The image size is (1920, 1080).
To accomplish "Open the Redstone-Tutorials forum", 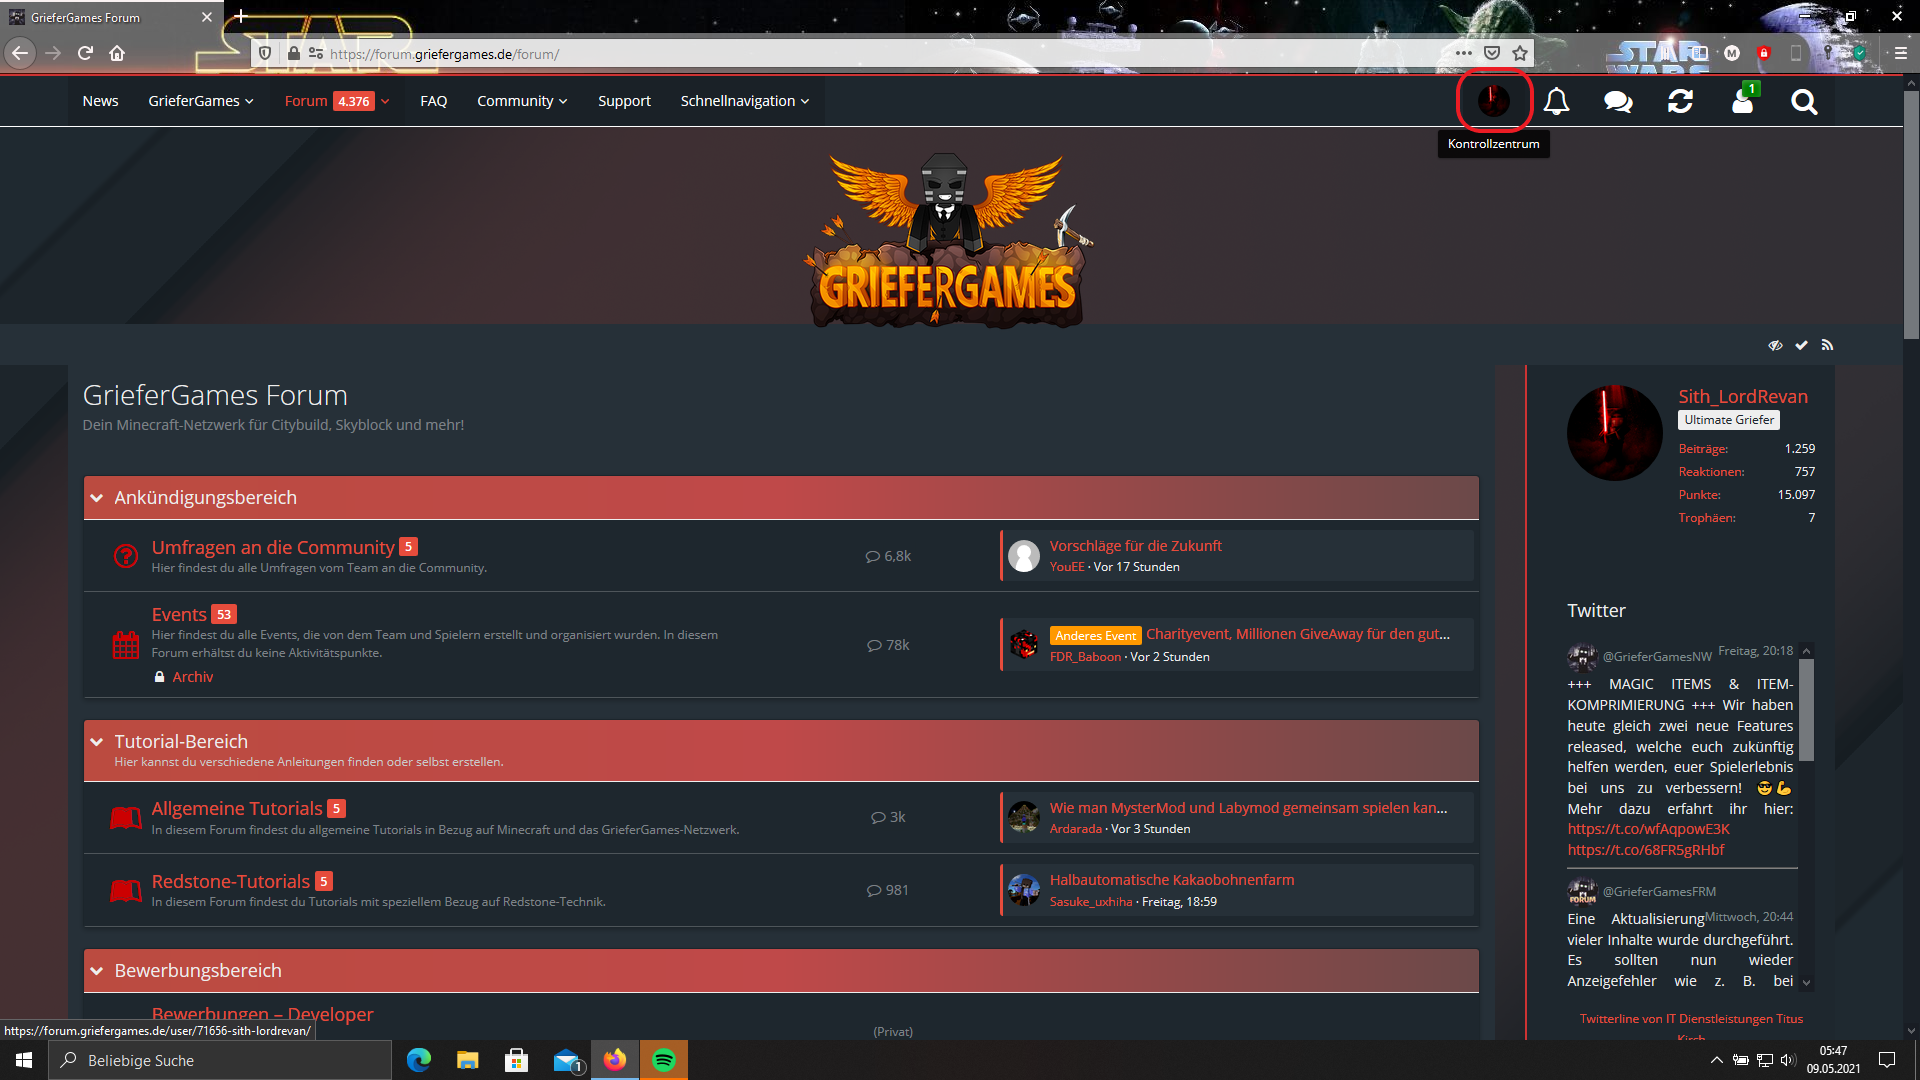I will (x=231, y=881).
